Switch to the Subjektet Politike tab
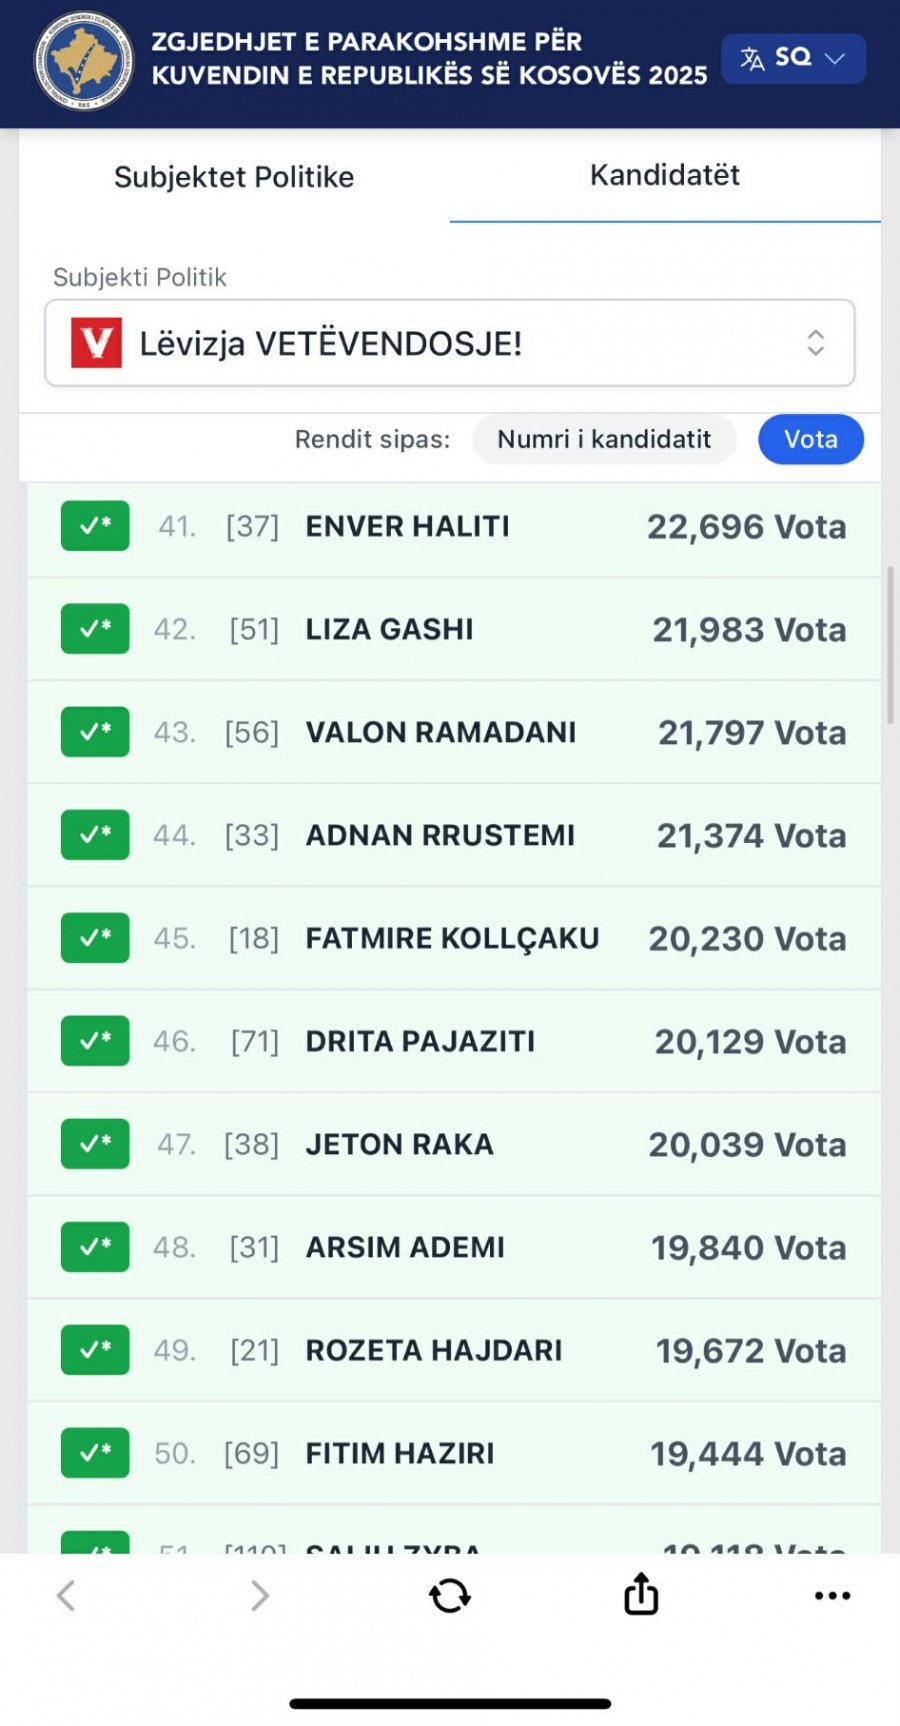Image resolution: width=900 pixels, height=1726 pixels. coord(234,177)
